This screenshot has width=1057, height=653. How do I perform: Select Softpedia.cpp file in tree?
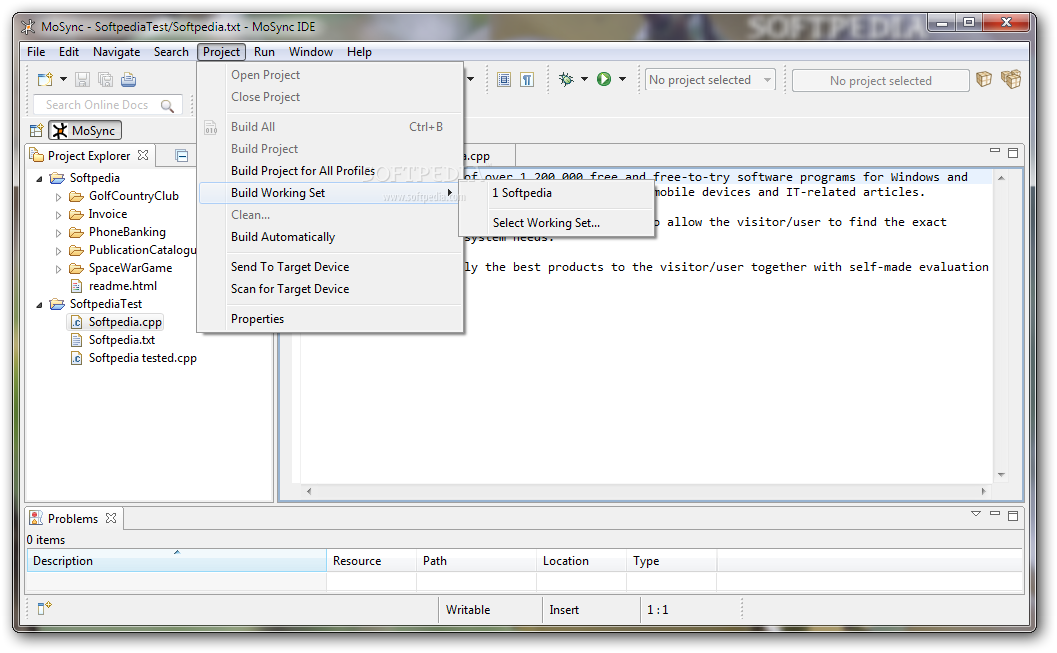125,322
